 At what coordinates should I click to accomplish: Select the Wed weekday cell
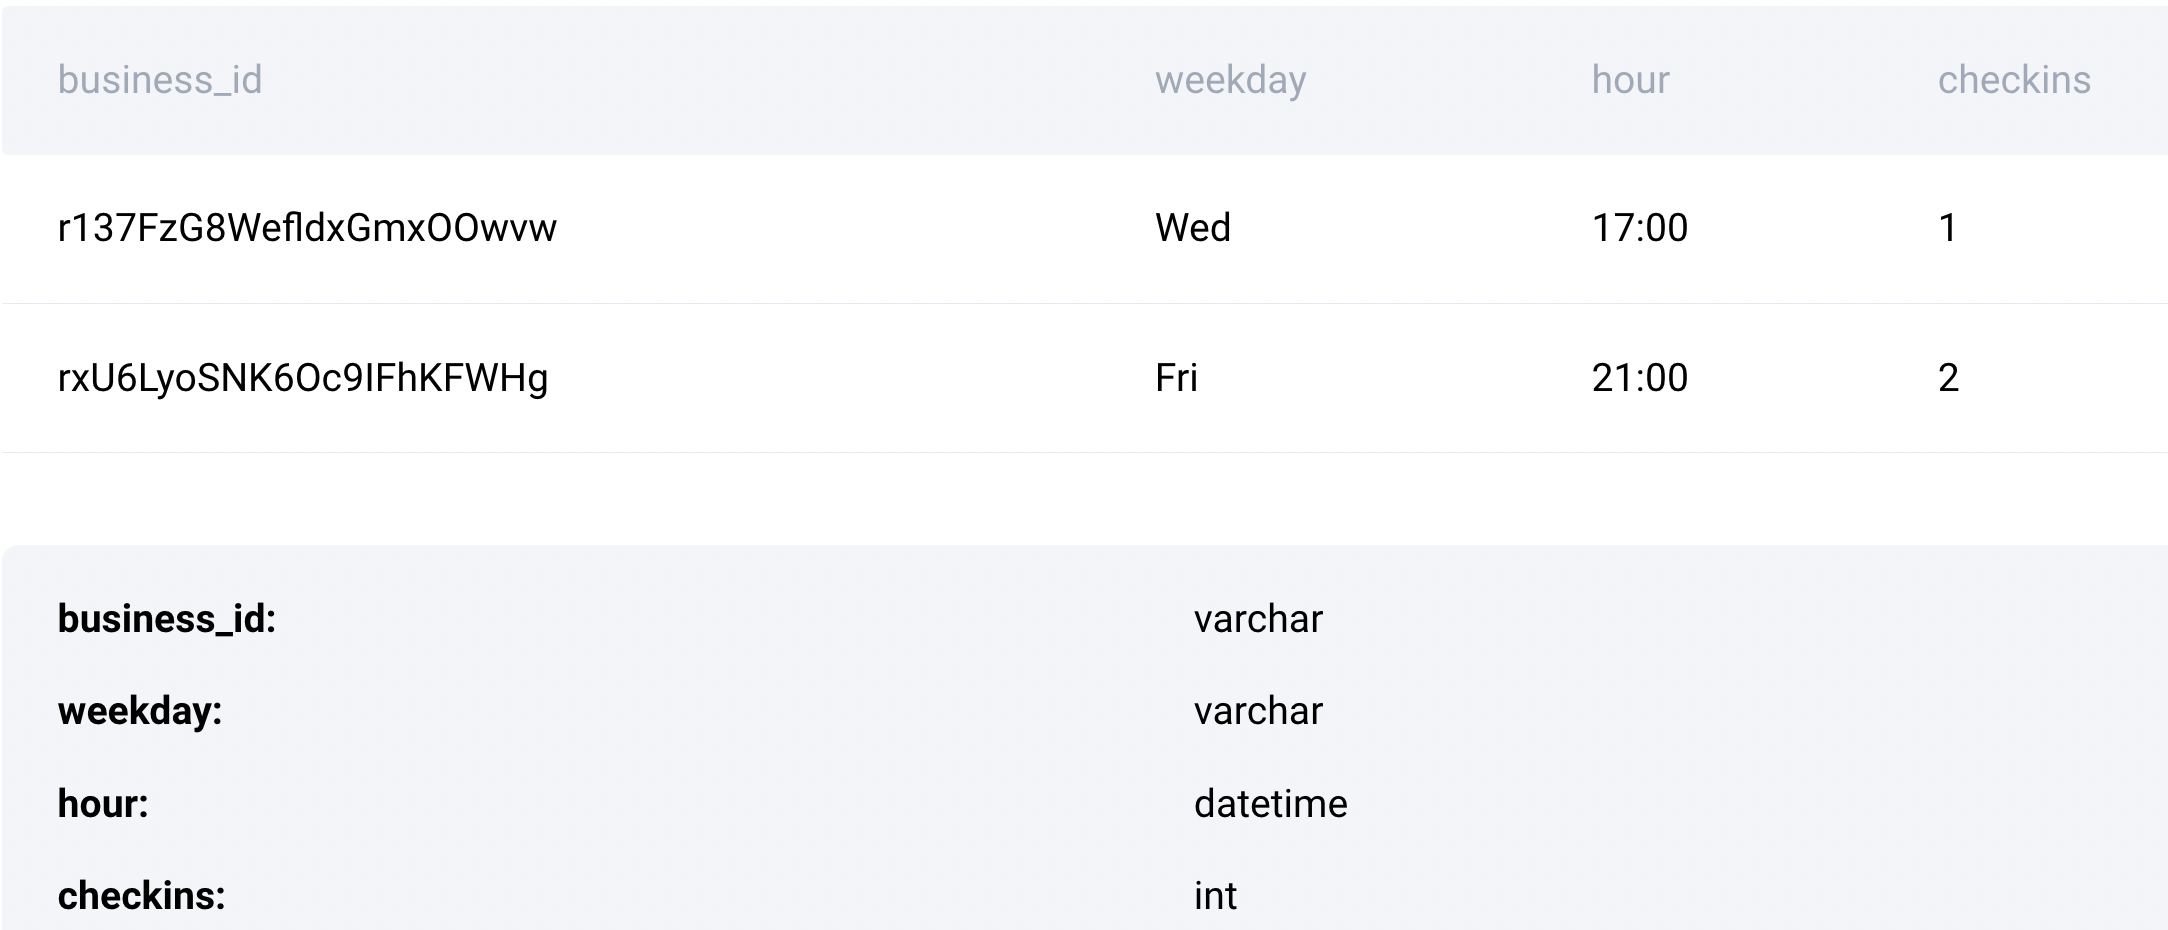point(1193,228)
